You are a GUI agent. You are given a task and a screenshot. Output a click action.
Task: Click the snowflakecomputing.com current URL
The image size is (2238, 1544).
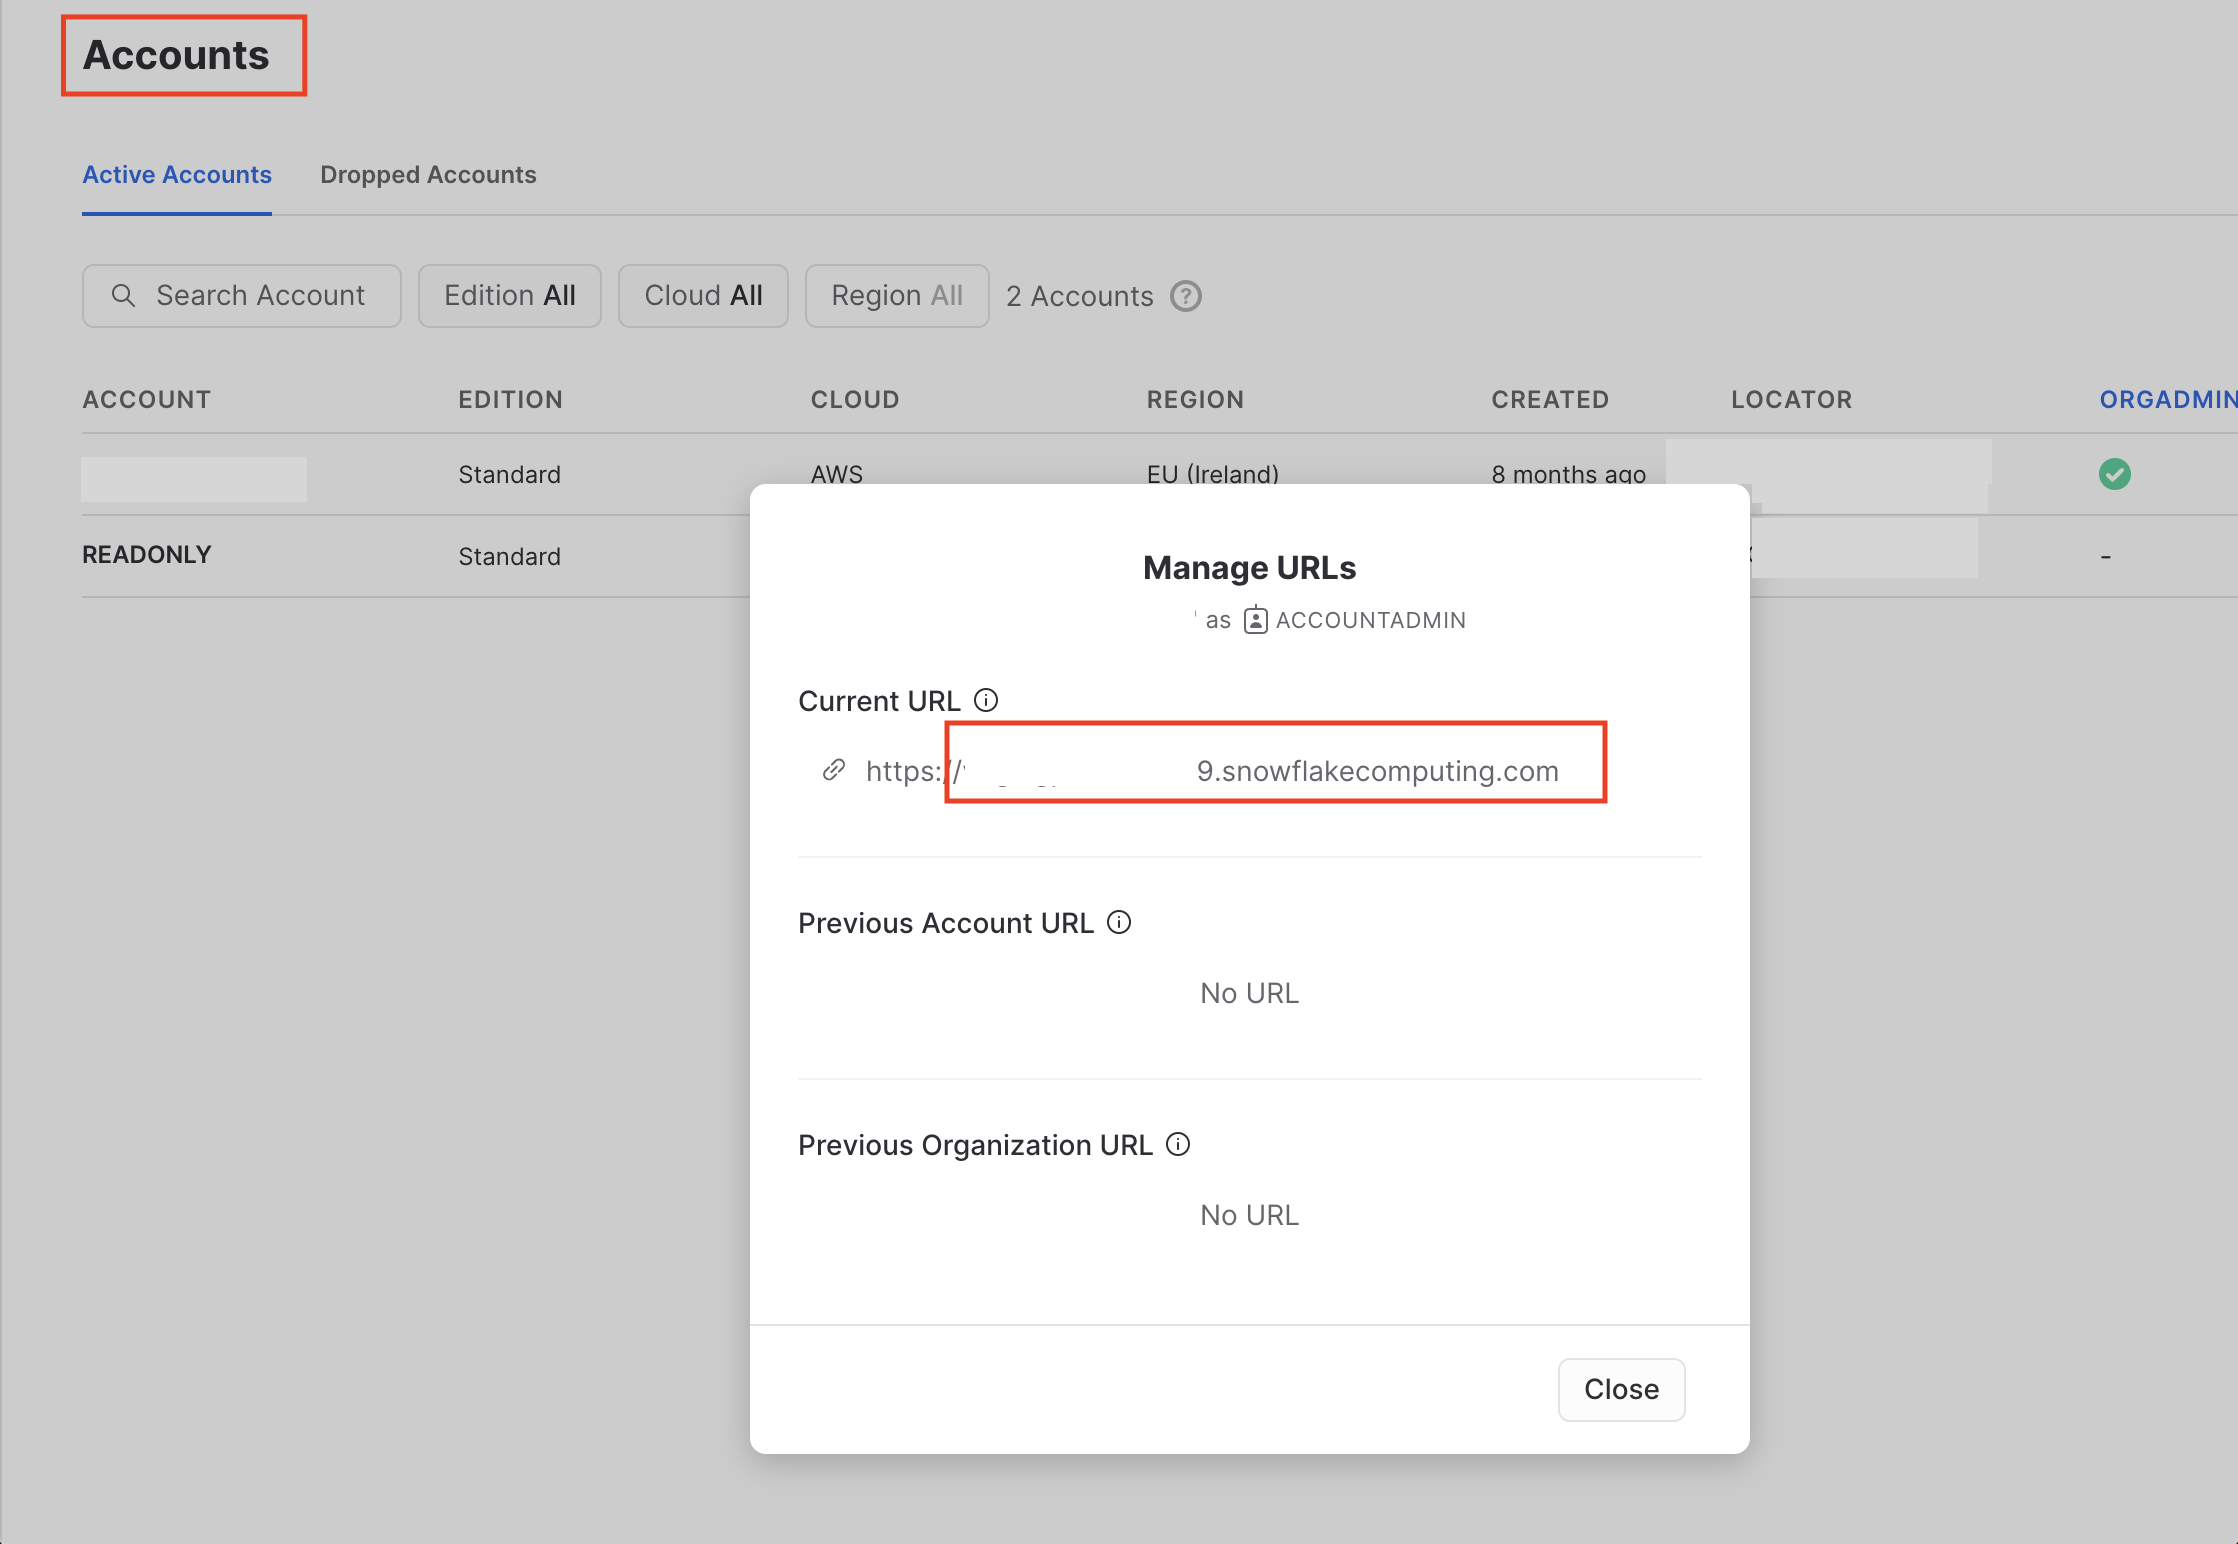click(1376, 771)
